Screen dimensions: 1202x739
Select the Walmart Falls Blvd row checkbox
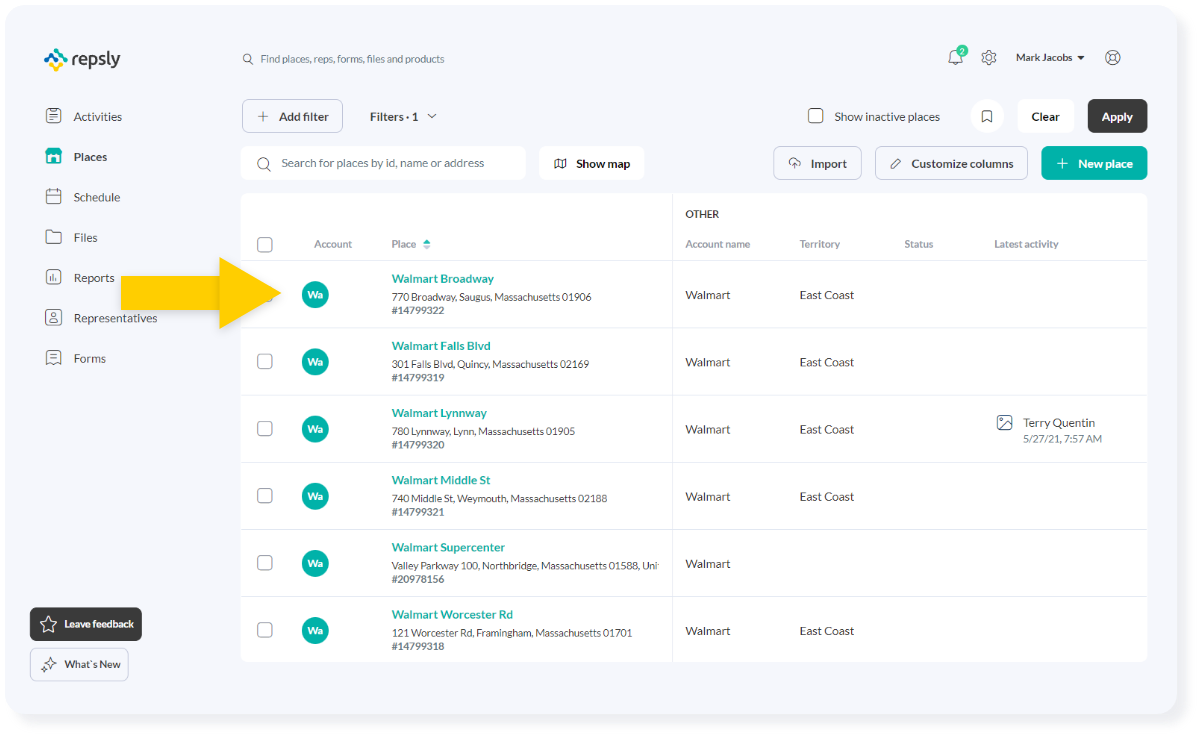coord(265,361)
